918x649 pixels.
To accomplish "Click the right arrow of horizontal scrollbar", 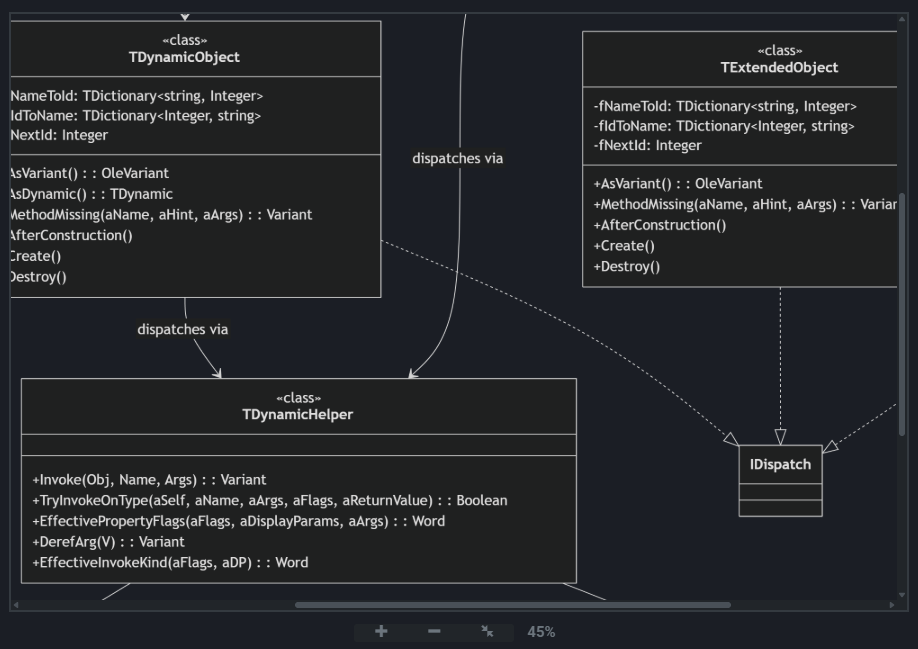I will point(892,605).
